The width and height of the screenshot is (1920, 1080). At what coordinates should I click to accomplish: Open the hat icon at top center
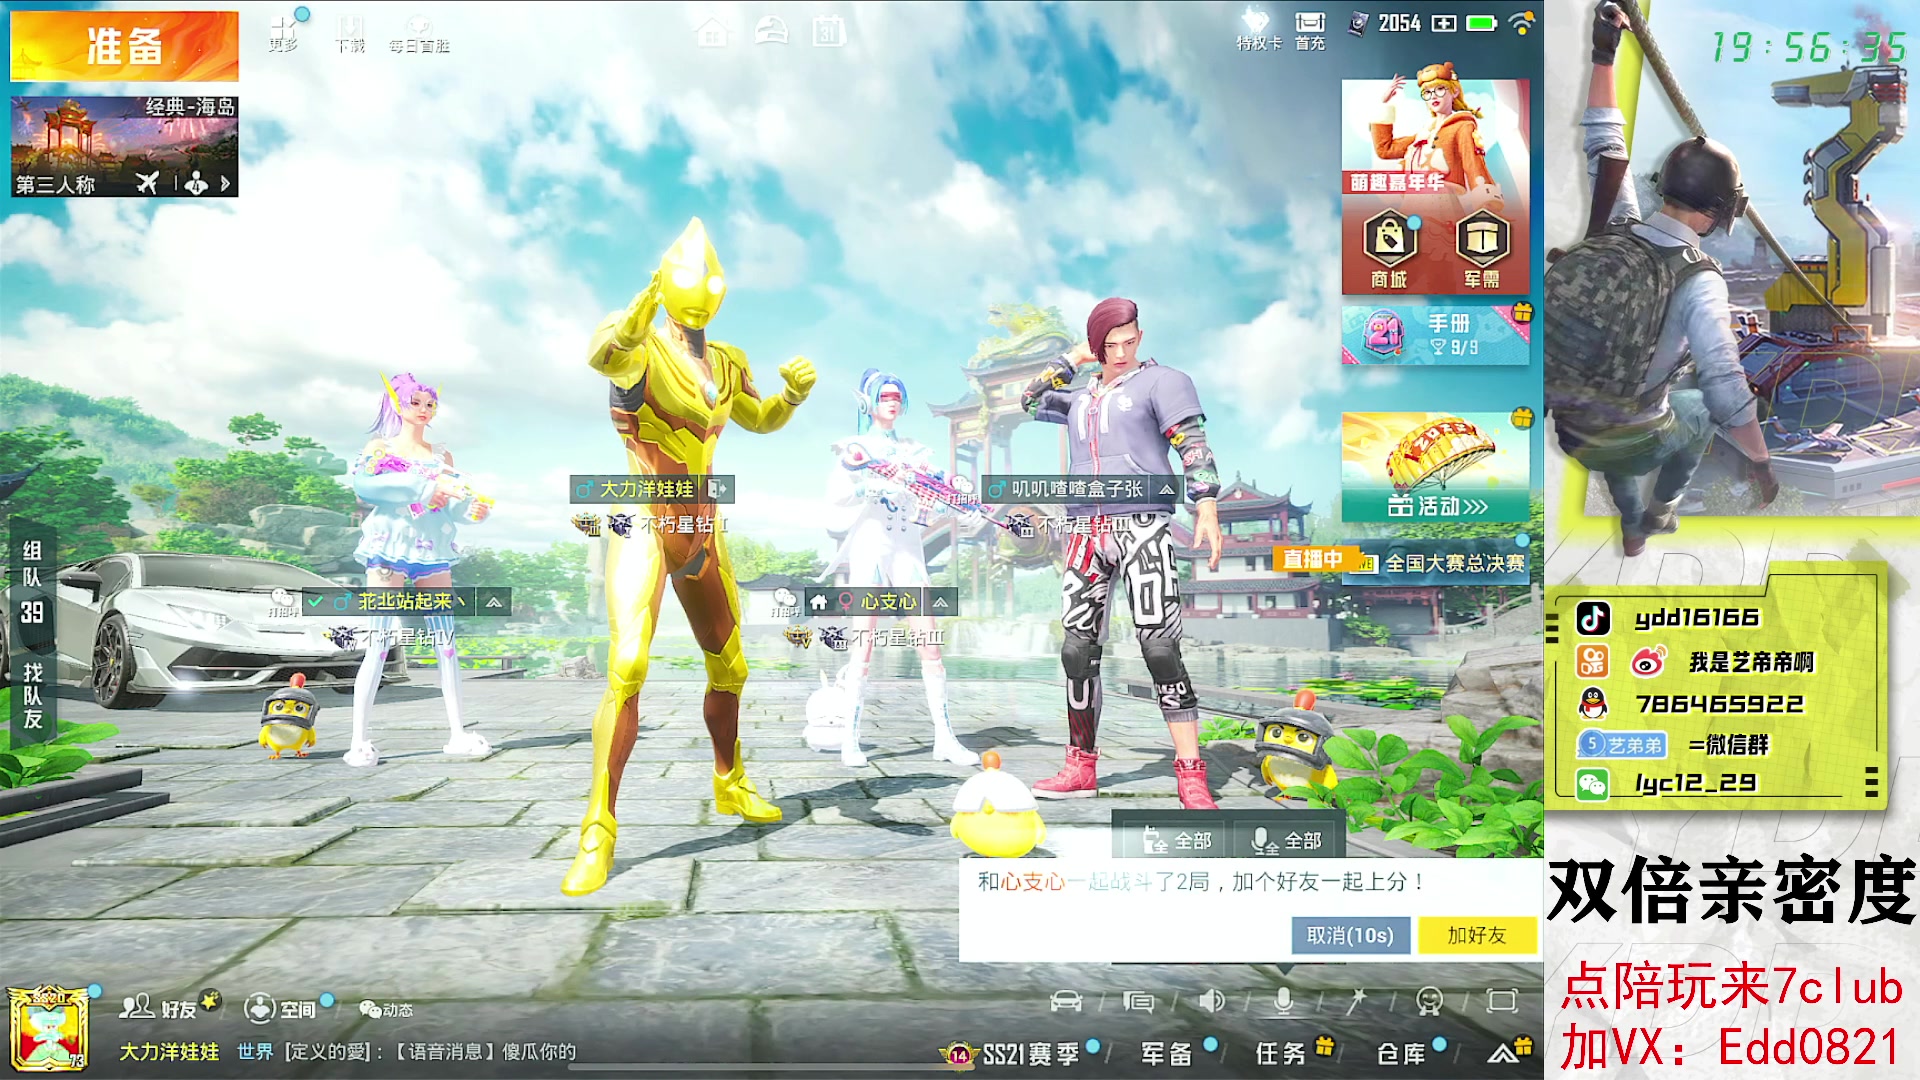(770, 32)
